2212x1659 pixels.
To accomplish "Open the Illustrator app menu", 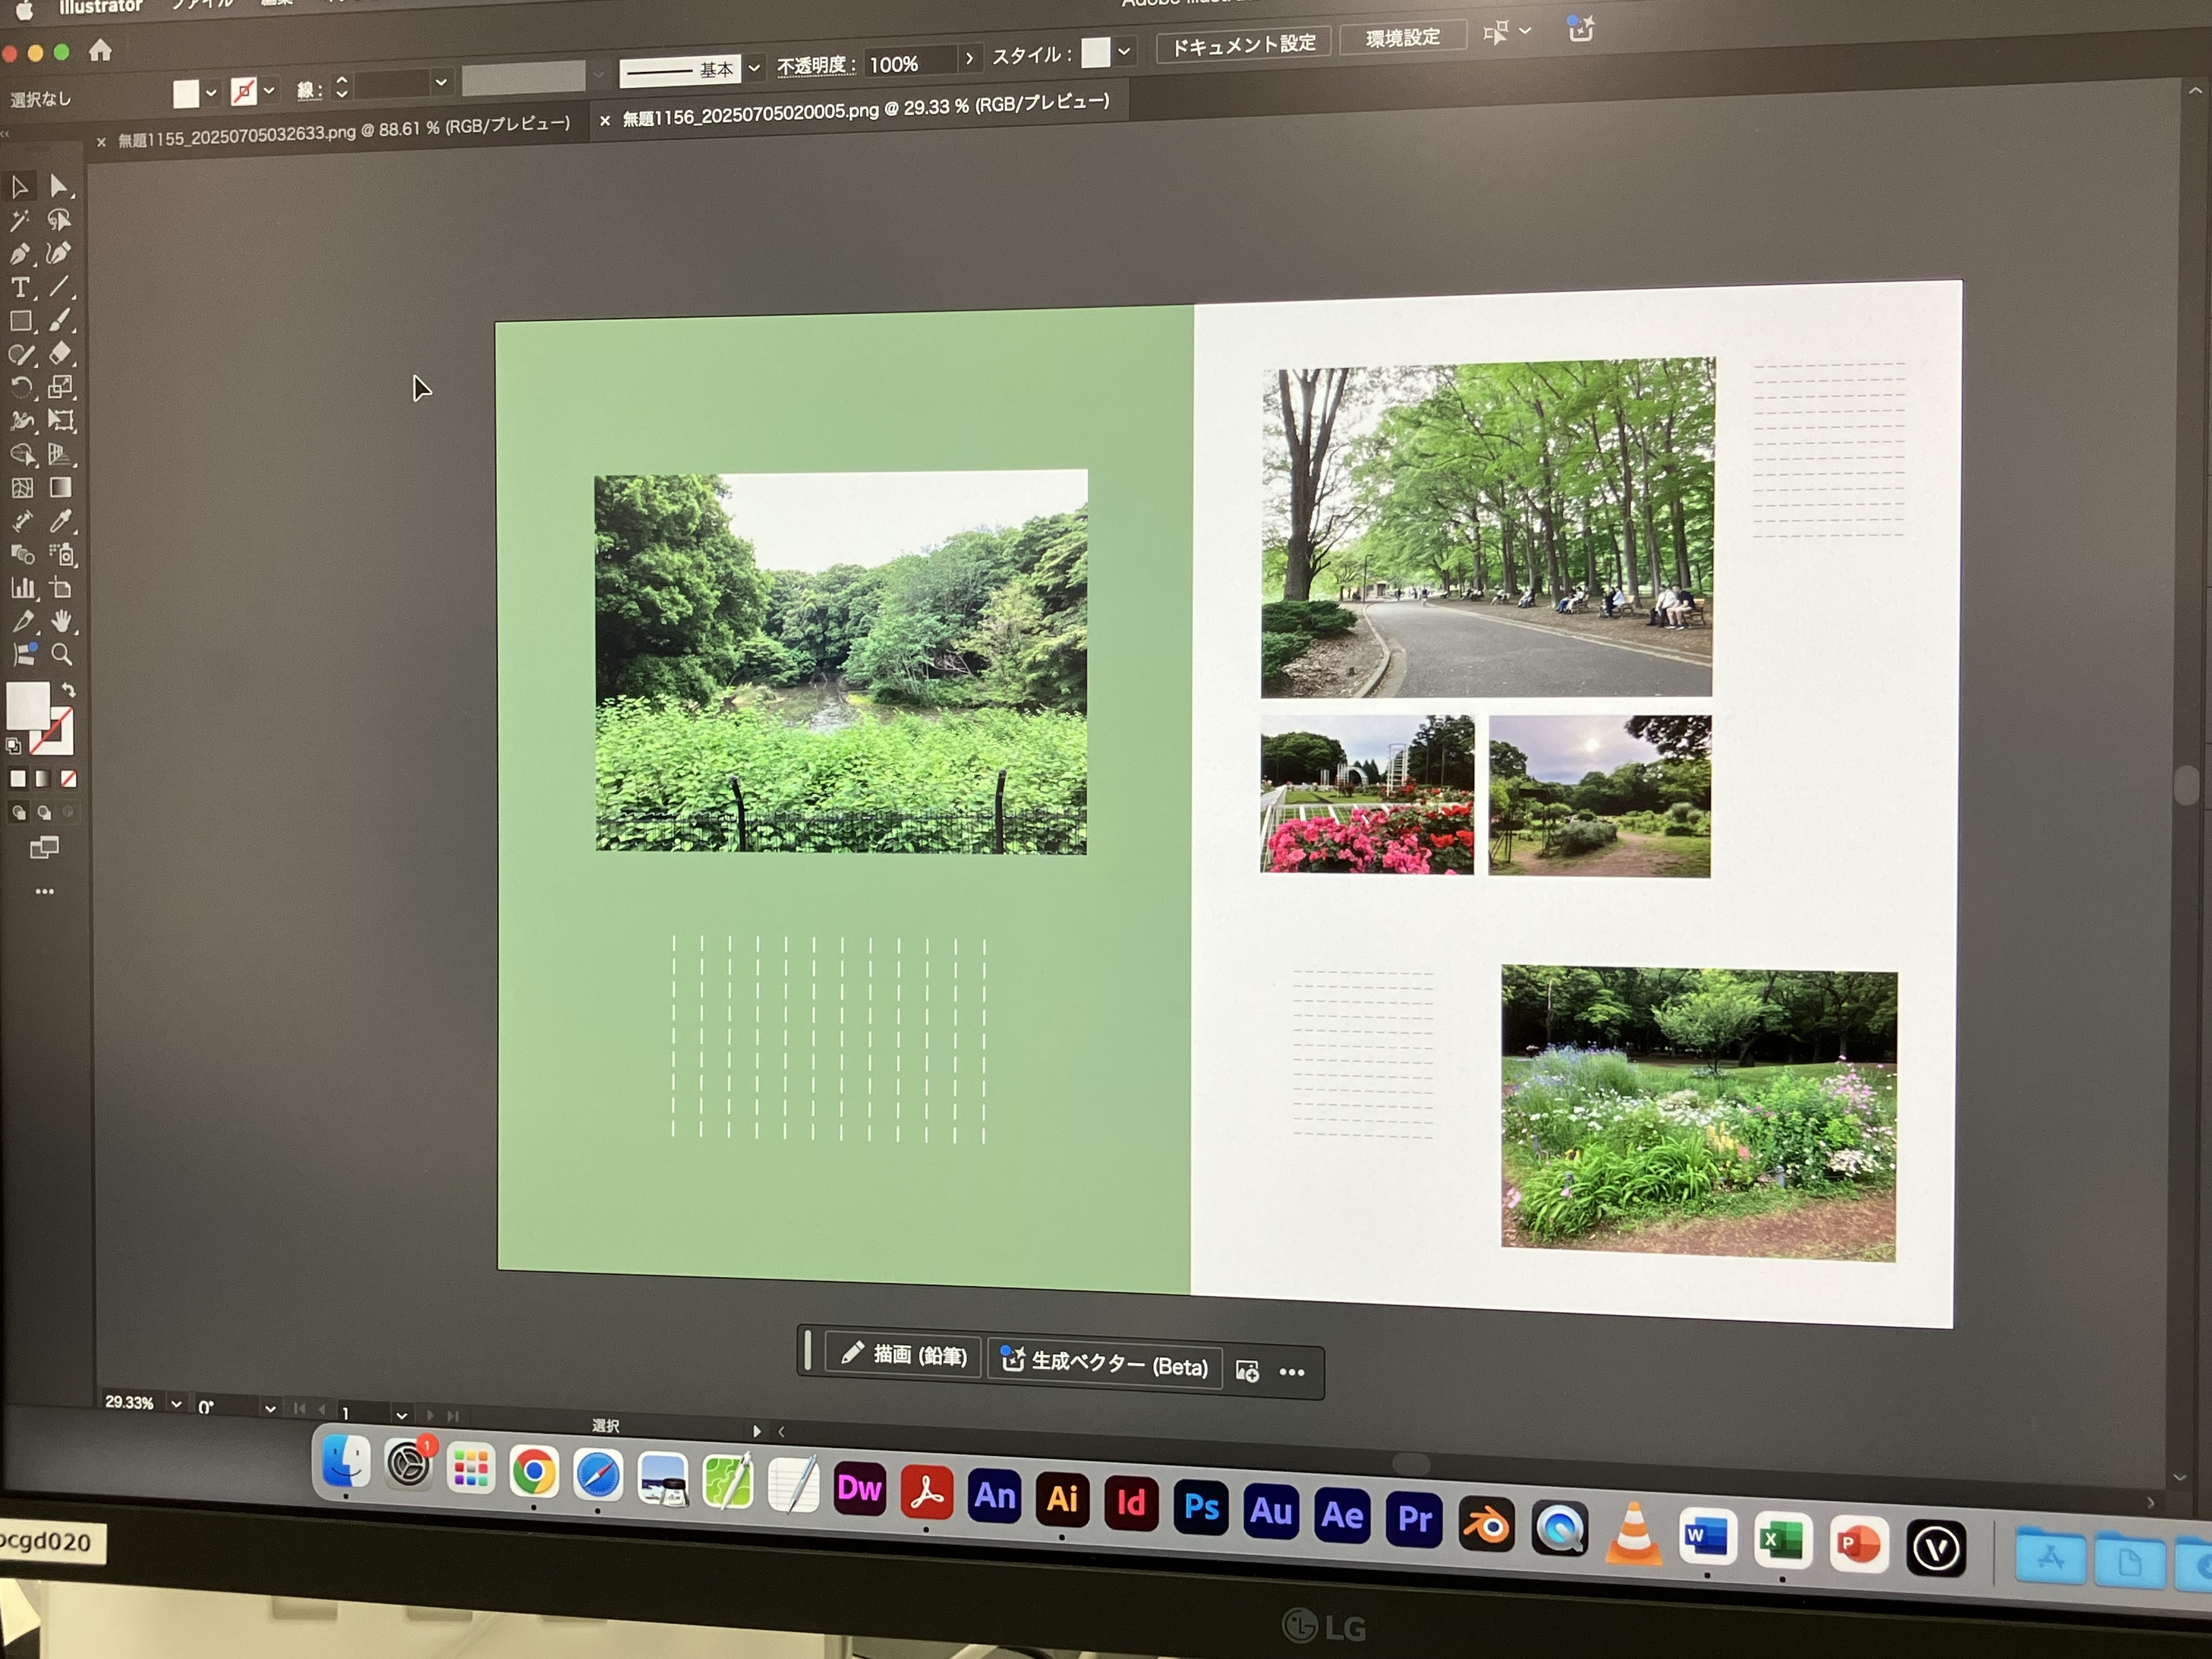I will pyautogui.click(x=100, y=7).
